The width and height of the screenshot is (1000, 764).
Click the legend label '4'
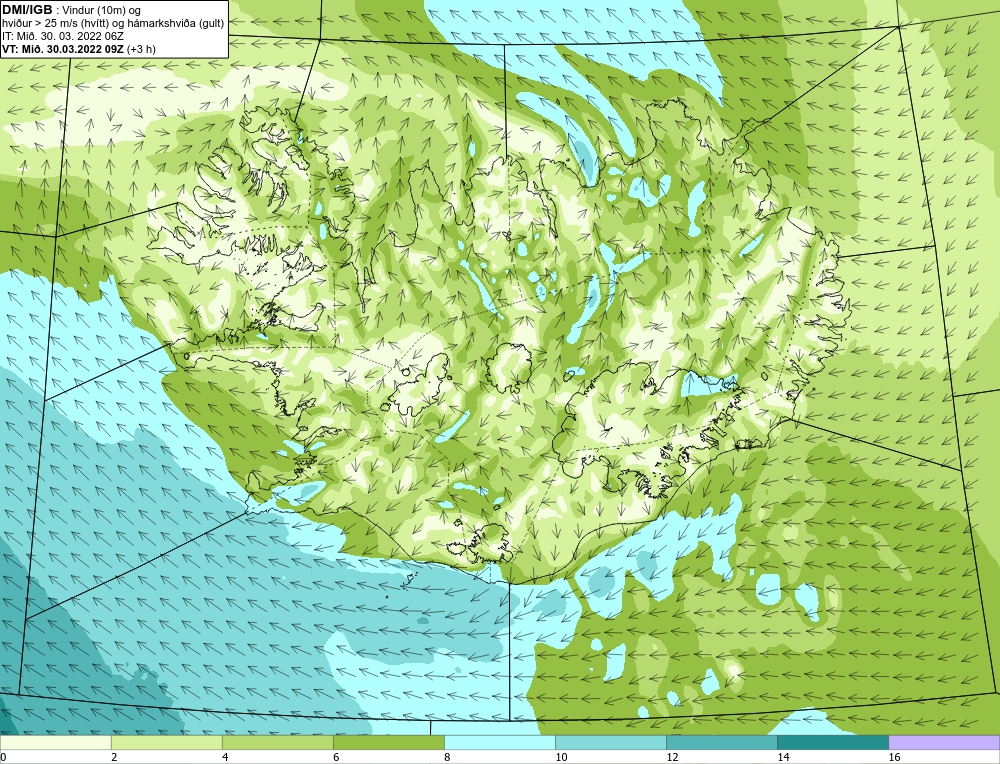[x=225, y=757]
